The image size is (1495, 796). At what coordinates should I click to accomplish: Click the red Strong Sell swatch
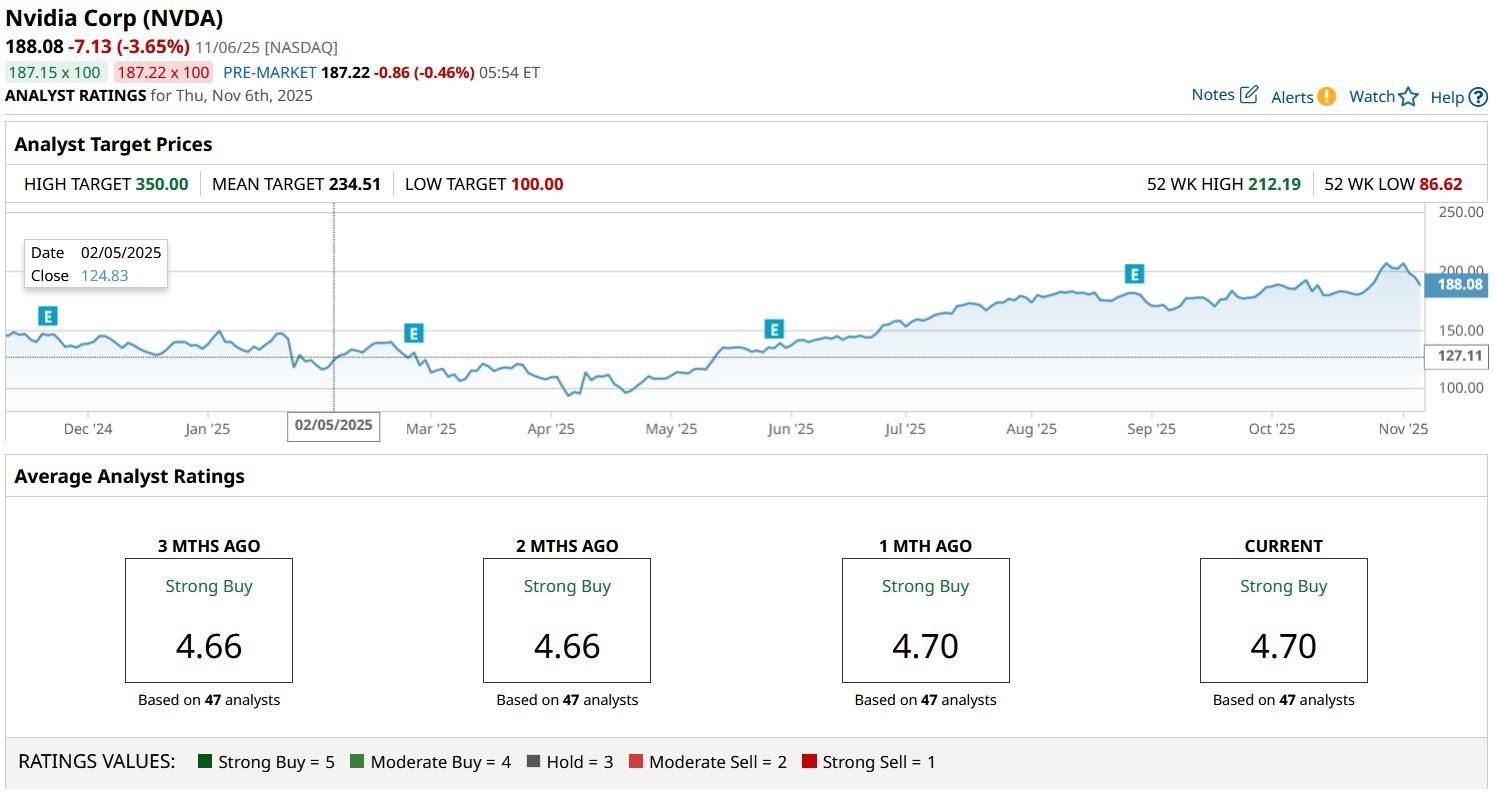[x=809, y=762]
